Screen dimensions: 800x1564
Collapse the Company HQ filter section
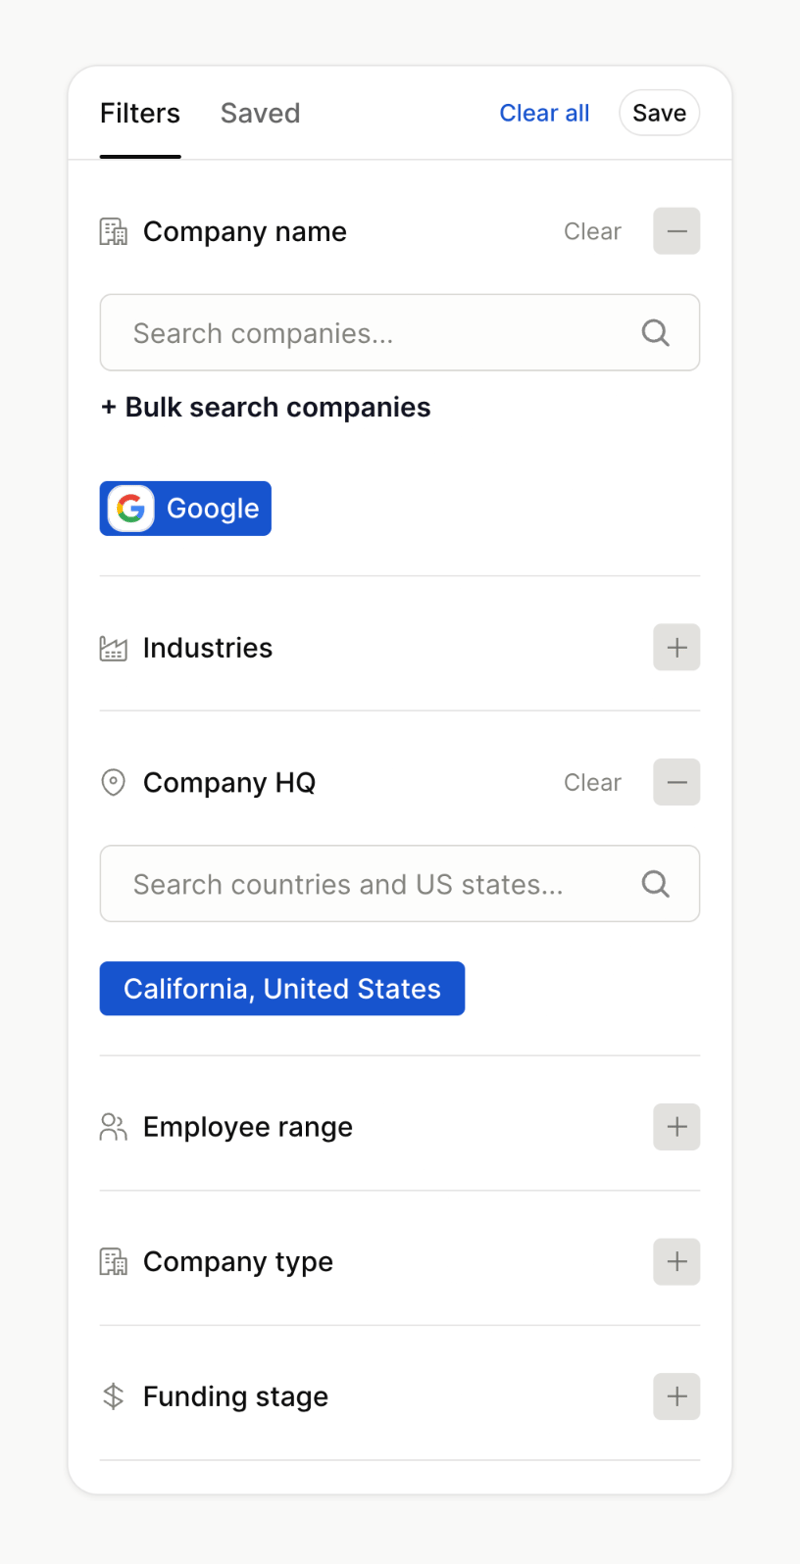676,782
